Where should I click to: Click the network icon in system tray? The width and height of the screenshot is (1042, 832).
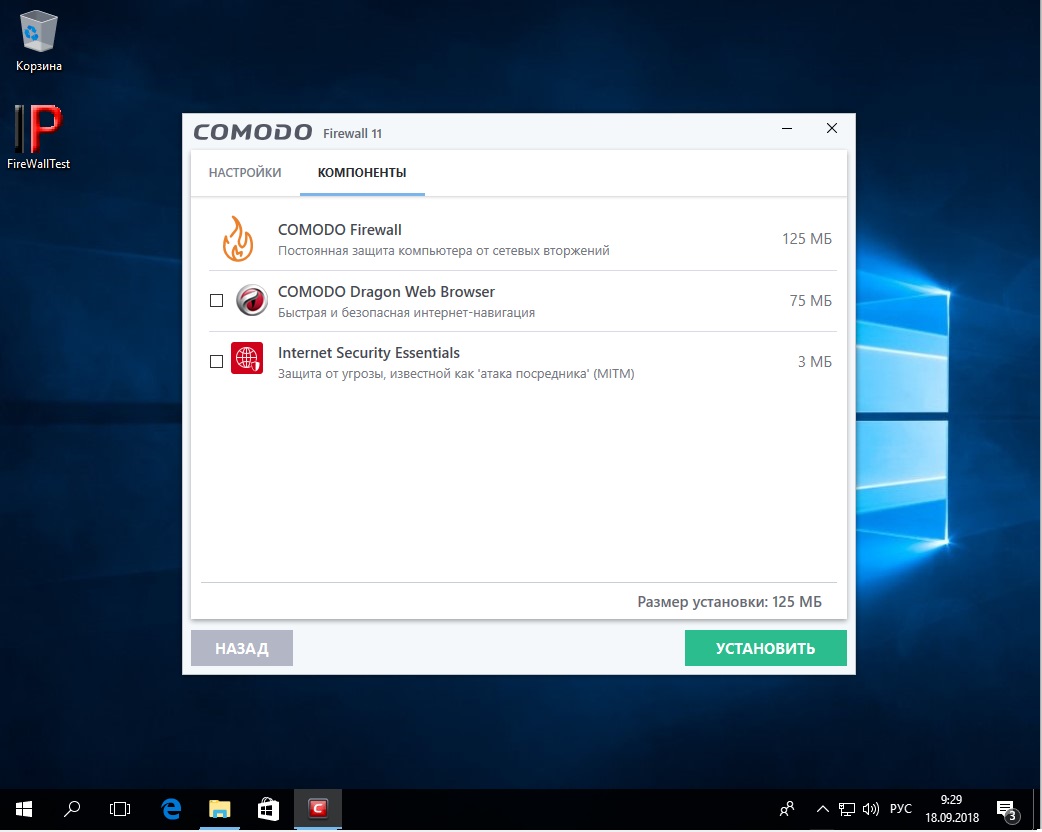pos(847,809)
